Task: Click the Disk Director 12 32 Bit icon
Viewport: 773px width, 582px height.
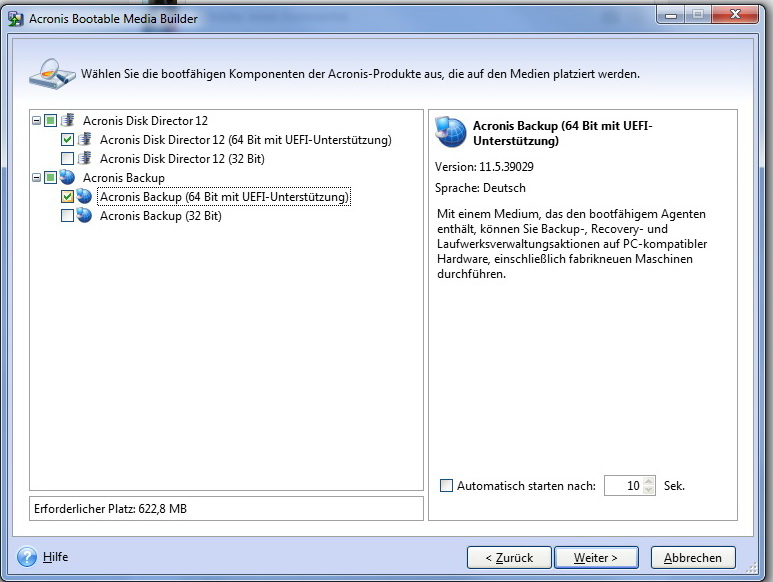Action: point(84,159)
